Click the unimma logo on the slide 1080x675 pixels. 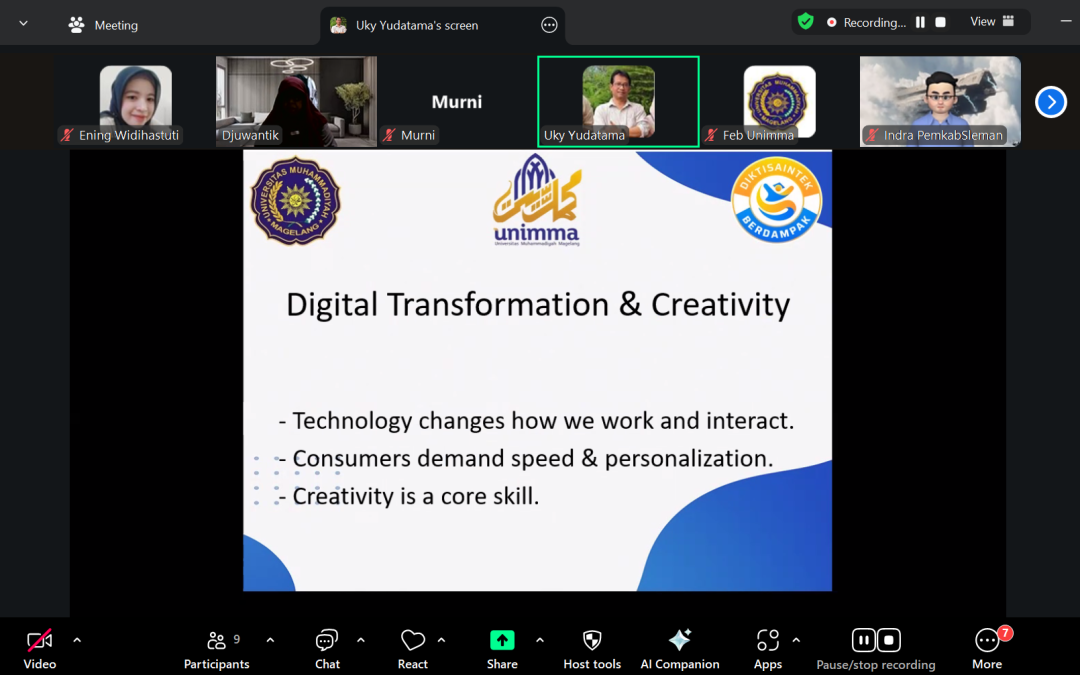[x=537, y=200]
